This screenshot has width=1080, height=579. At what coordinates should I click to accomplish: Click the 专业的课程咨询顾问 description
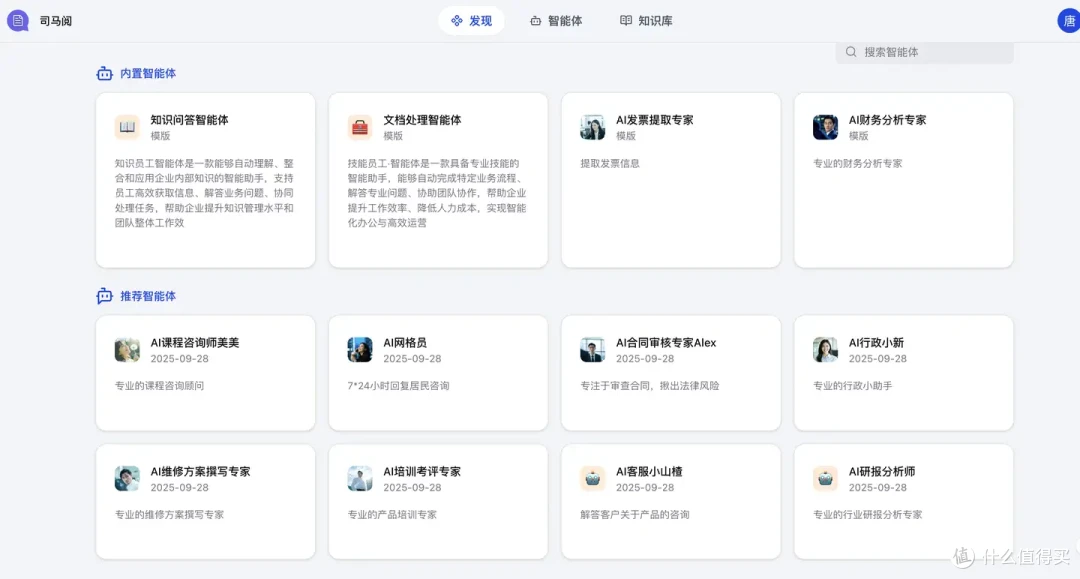click(x=159, y=386)
